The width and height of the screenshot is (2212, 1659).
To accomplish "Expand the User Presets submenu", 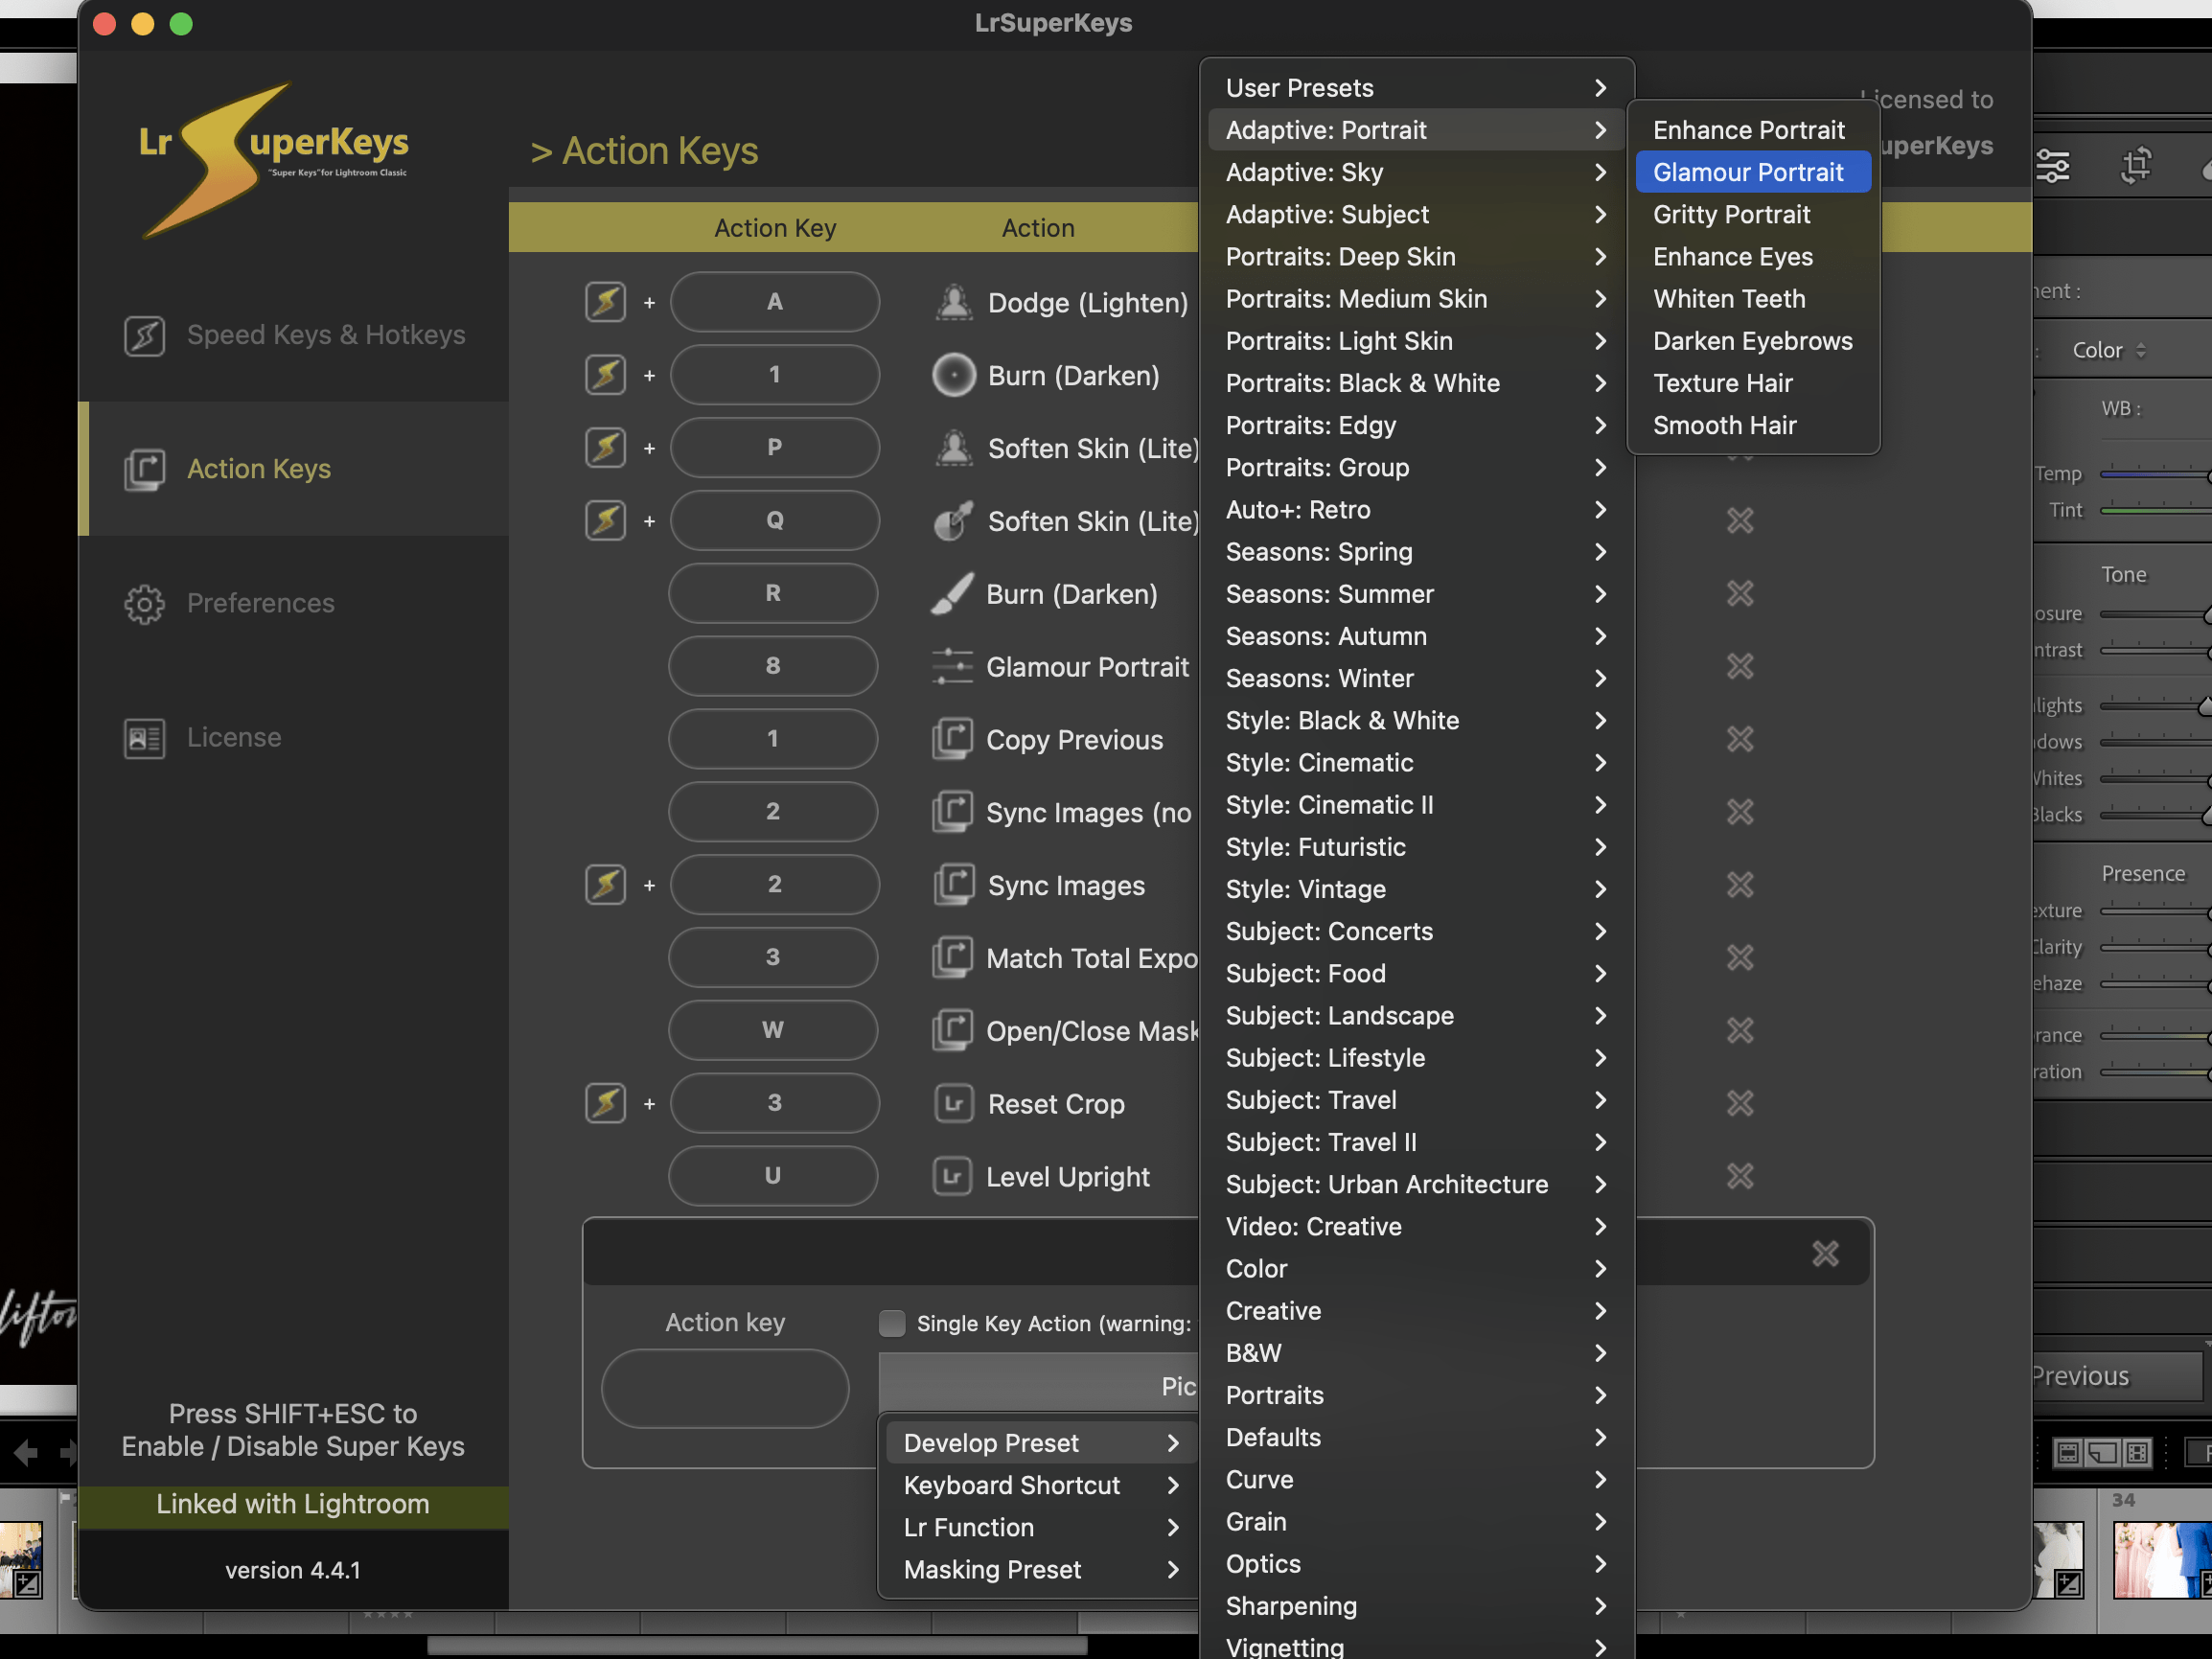I will tap(1416, 88).
